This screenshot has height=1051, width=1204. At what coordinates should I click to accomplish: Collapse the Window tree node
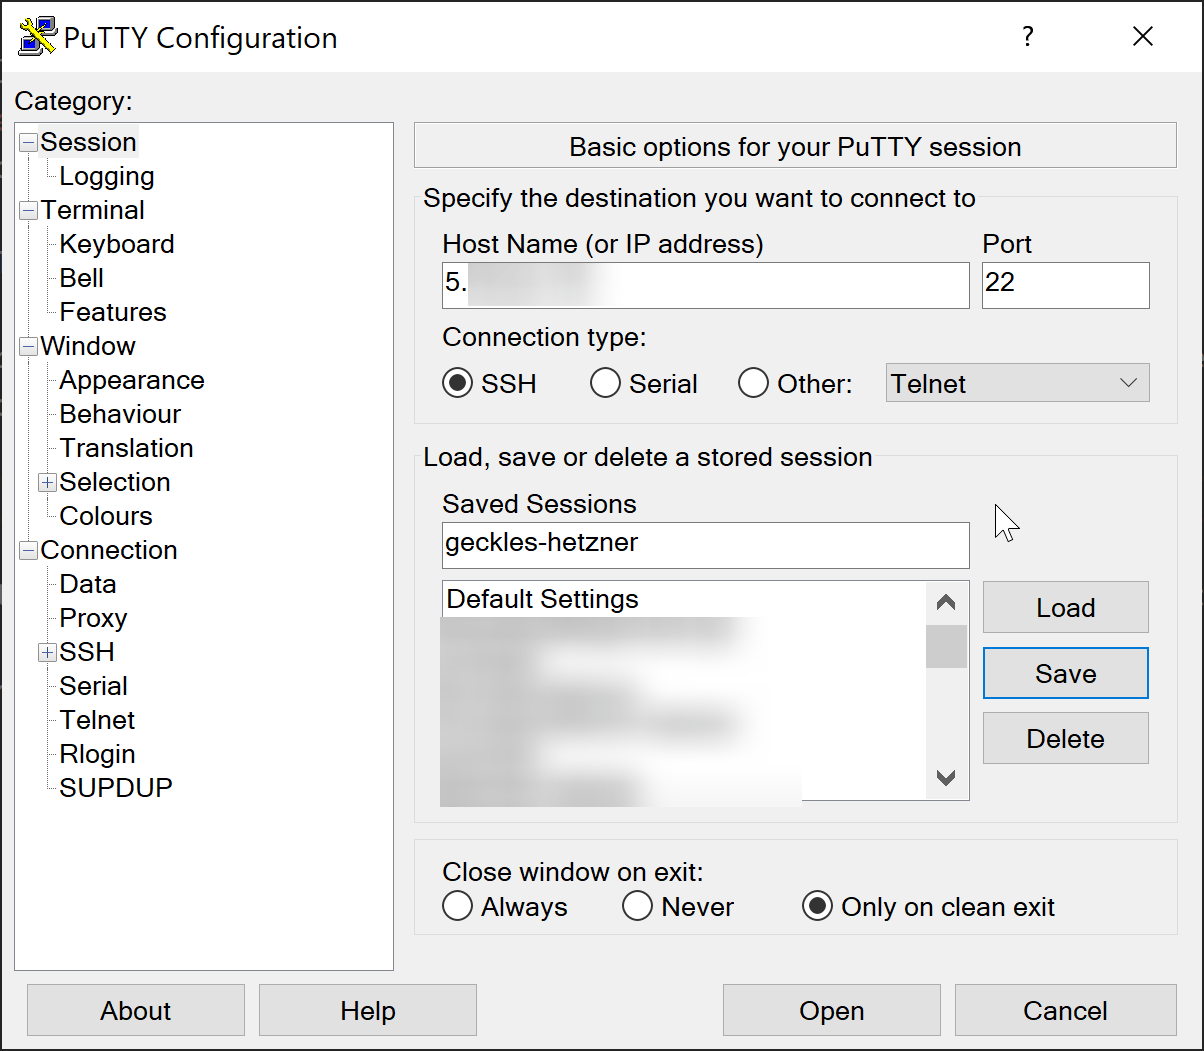[x=28, y=346]
